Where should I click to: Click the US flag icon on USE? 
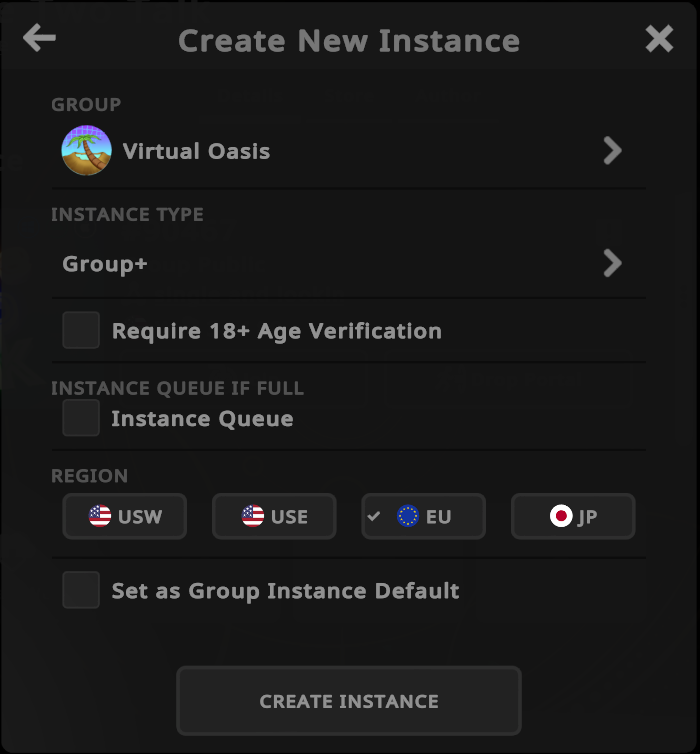(253, 516)
